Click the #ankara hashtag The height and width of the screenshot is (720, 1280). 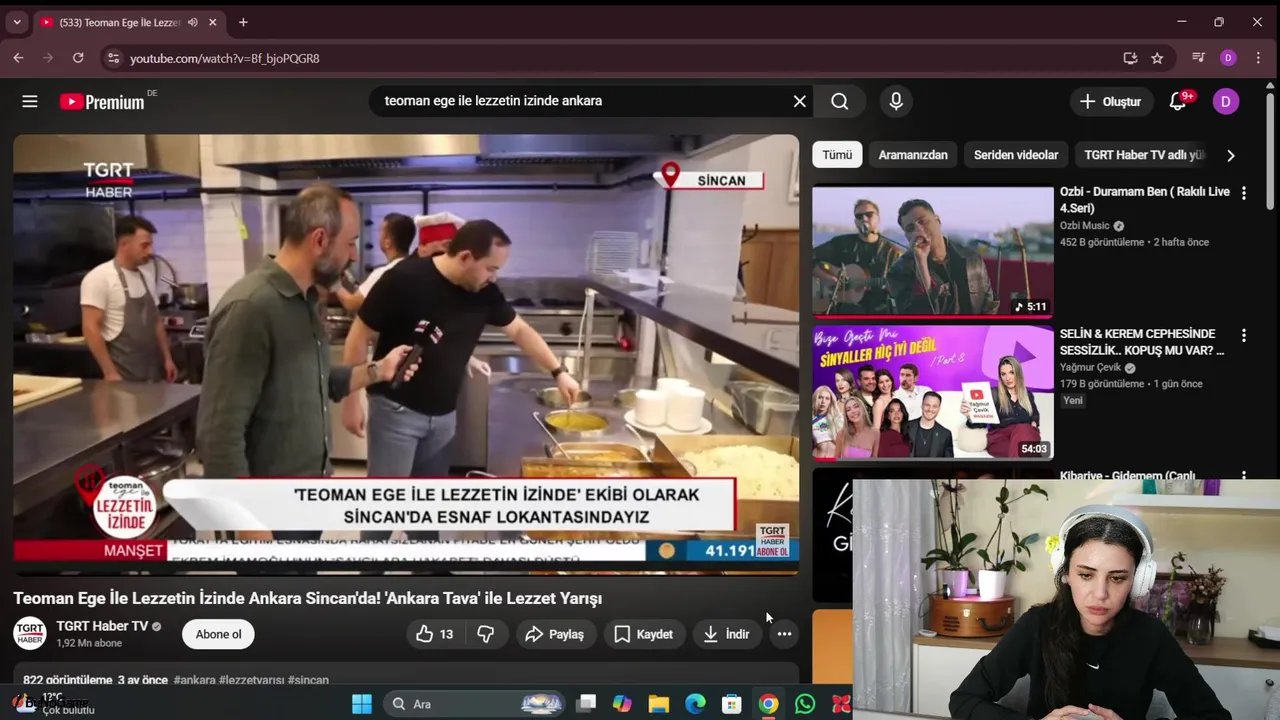click(x=194, y=680)
